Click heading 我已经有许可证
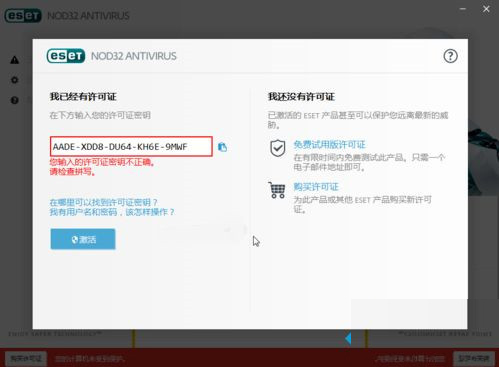 [83, 97]
